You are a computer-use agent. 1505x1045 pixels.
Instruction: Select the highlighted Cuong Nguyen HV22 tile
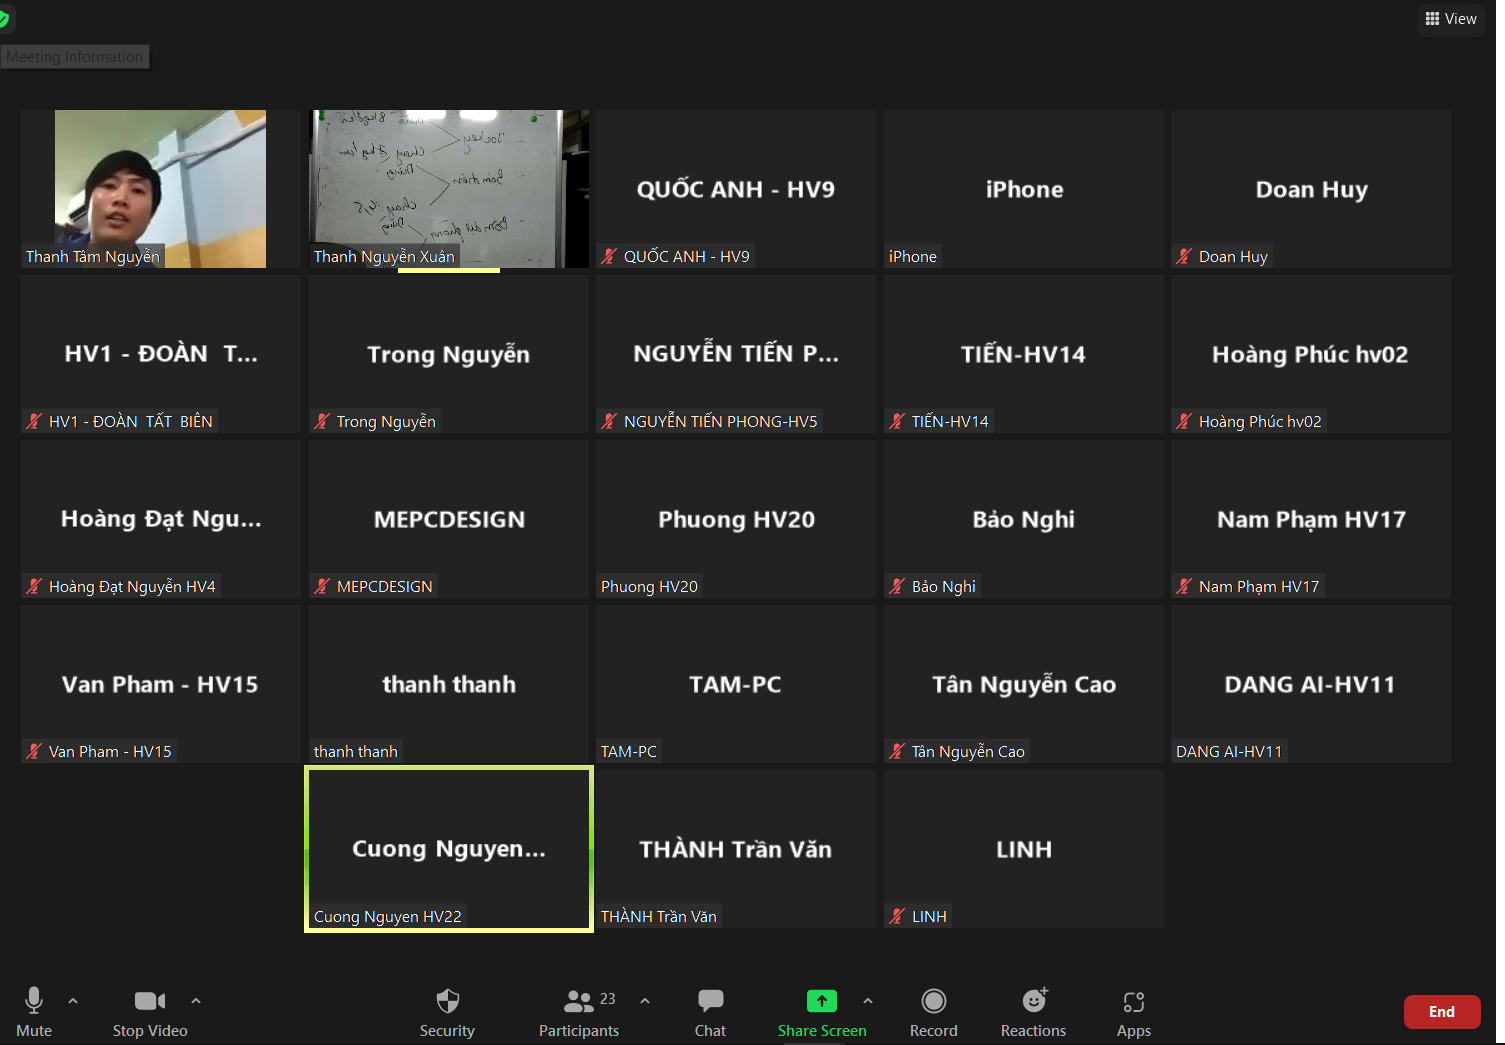[448, 848]
